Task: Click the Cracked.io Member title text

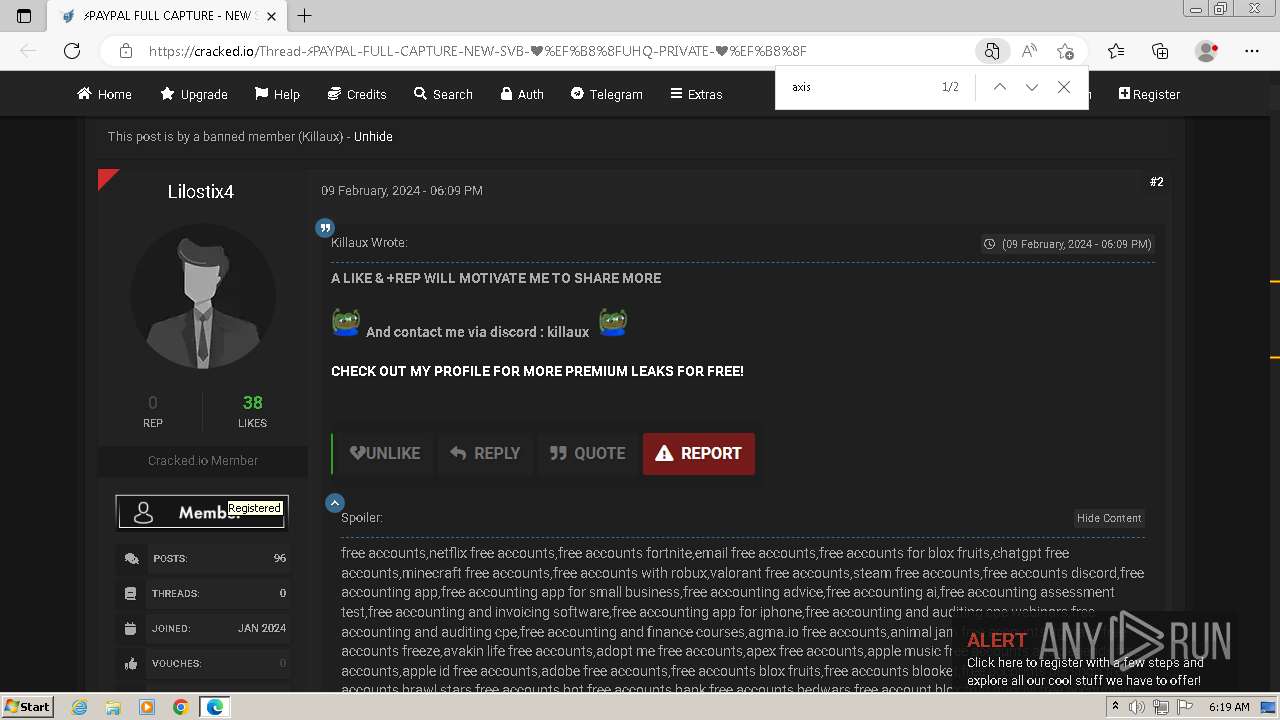Action: click(x=203, y=461)
